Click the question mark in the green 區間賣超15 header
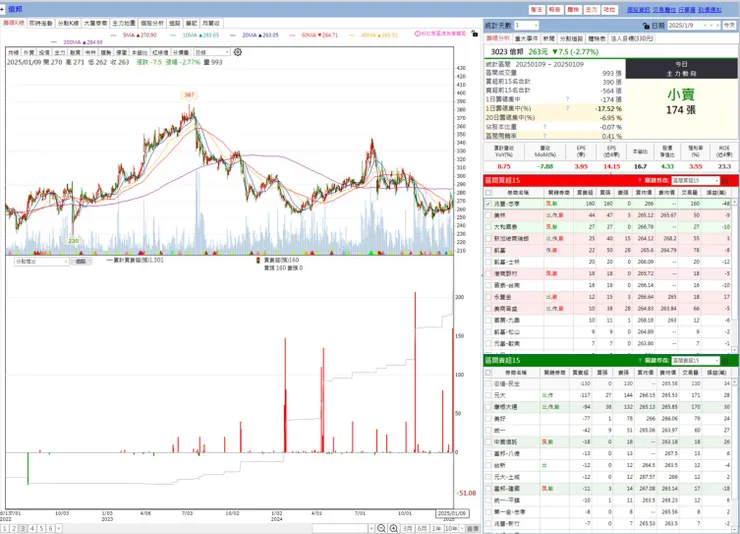The image size is (740, 534). [640, 360]
